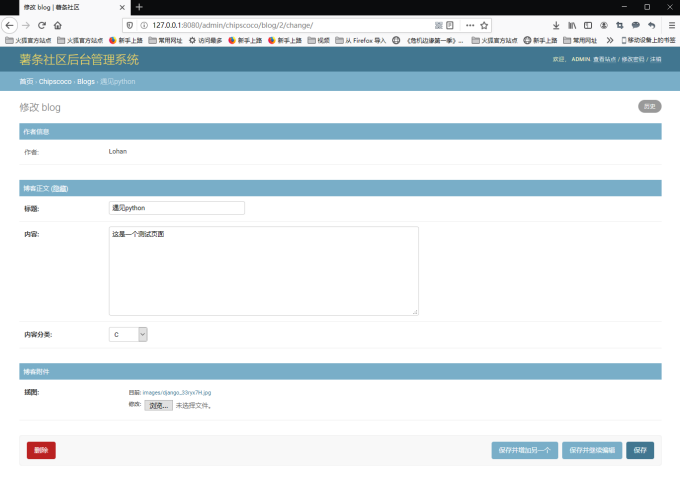The image size is (680, 478).
Task: Open Chipscoco breadcrumb link
Action: [x=55, y=82]
